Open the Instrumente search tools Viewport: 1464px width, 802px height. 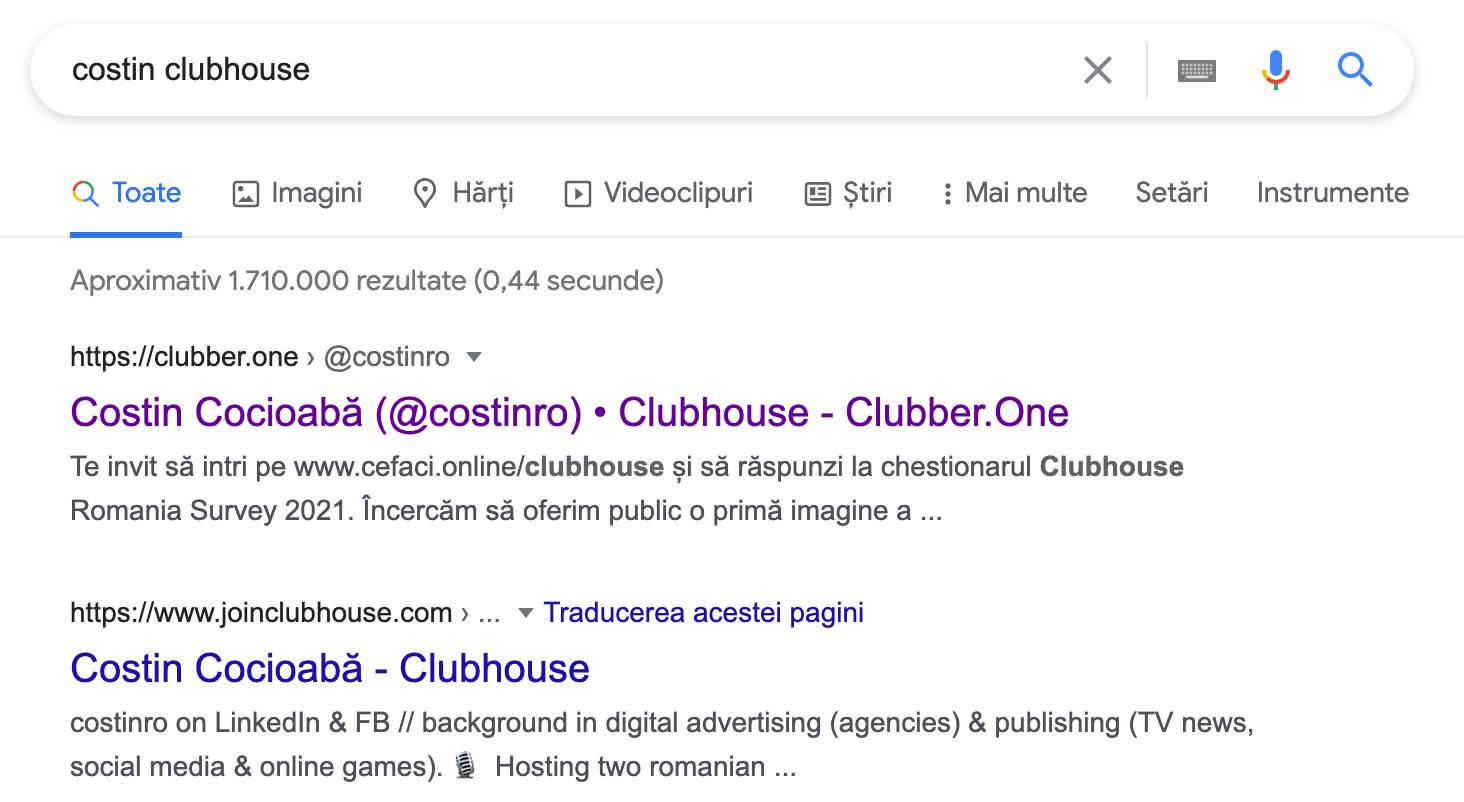pyautogui.click(x=1332, y=193)
